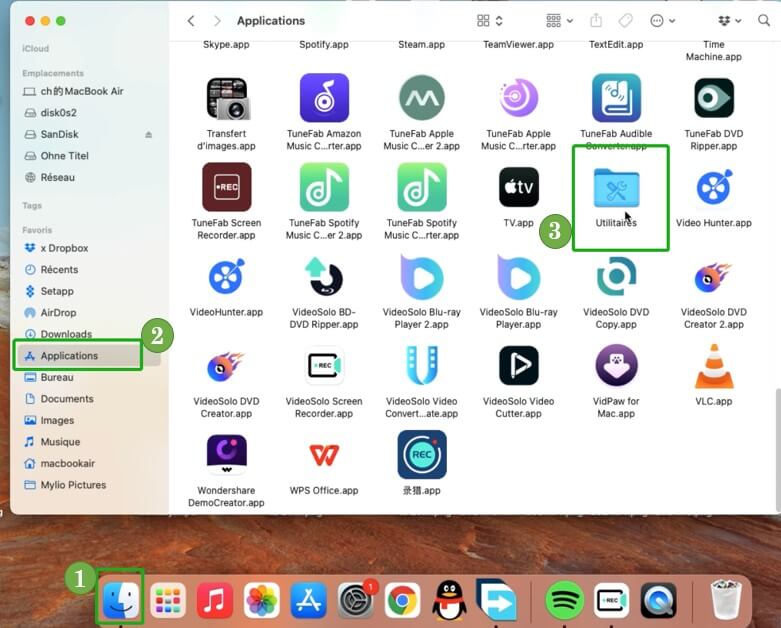
Task: Open the group-by options dropdown
Action: (x=559, y=21)
